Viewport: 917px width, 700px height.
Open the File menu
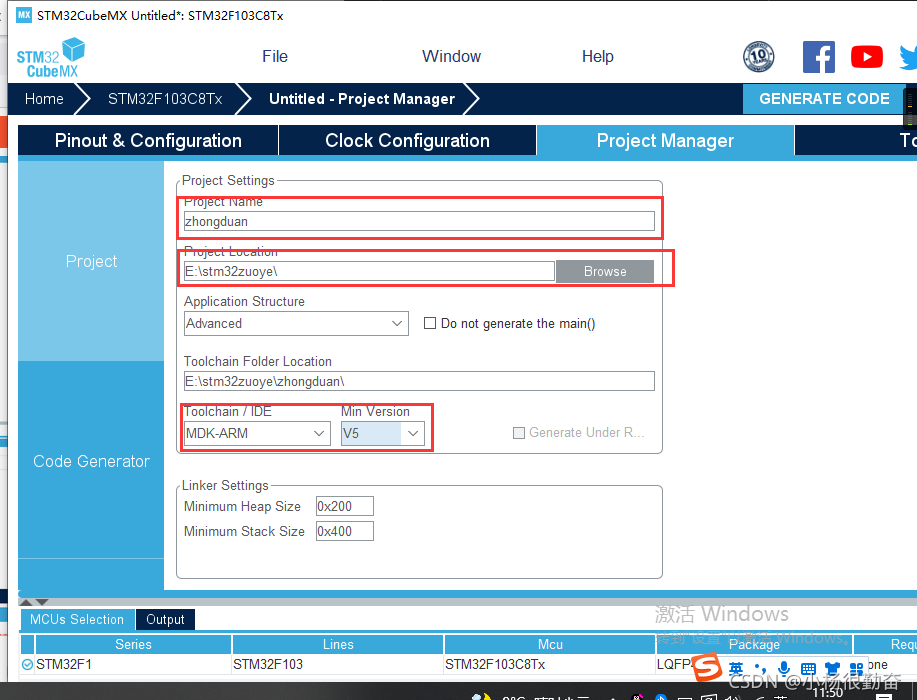click(x=275, y=56)
